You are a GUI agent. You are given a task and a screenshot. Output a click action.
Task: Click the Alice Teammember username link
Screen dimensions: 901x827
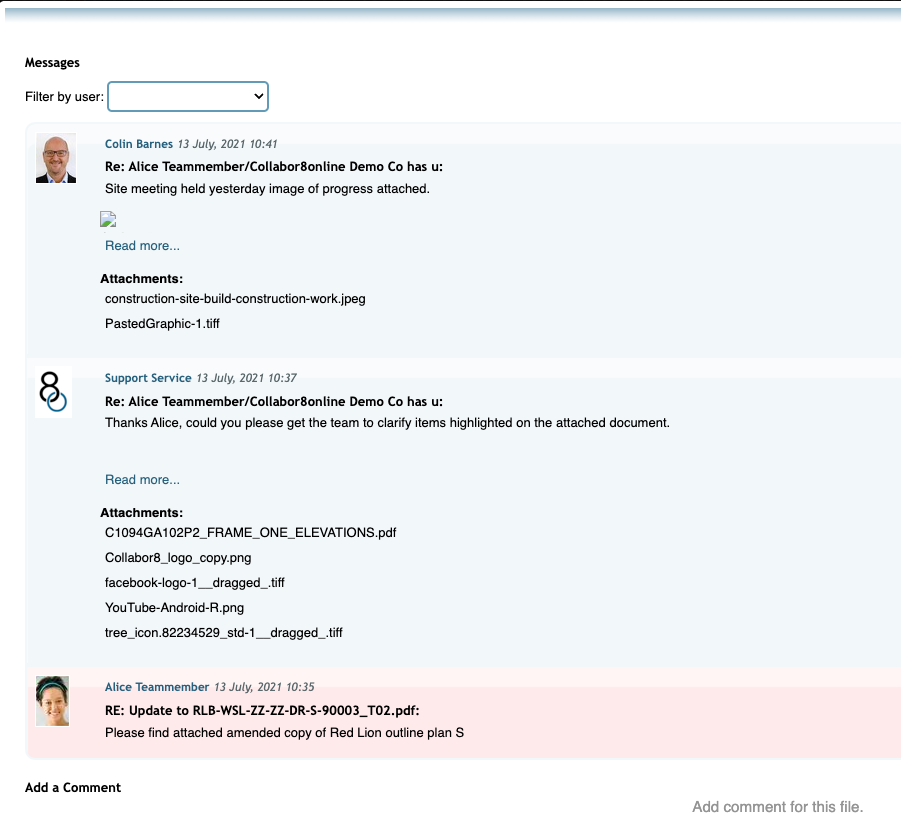click(x=156, y=687)
